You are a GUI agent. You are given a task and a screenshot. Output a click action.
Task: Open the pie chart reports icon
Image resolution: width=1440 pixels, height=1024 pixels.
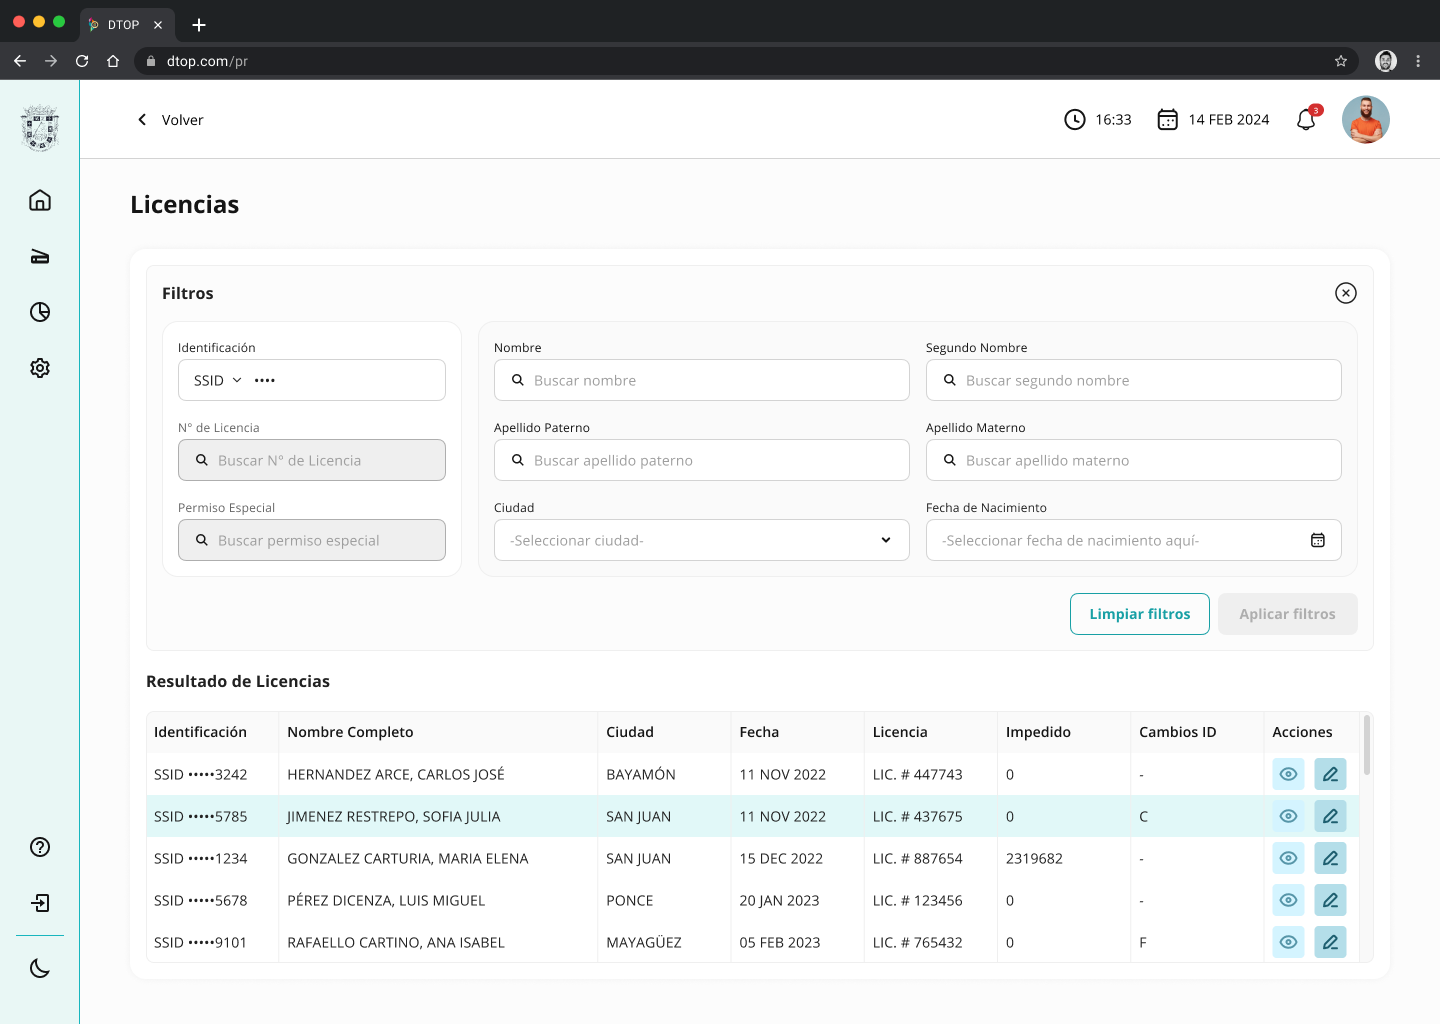click(40, 312)
